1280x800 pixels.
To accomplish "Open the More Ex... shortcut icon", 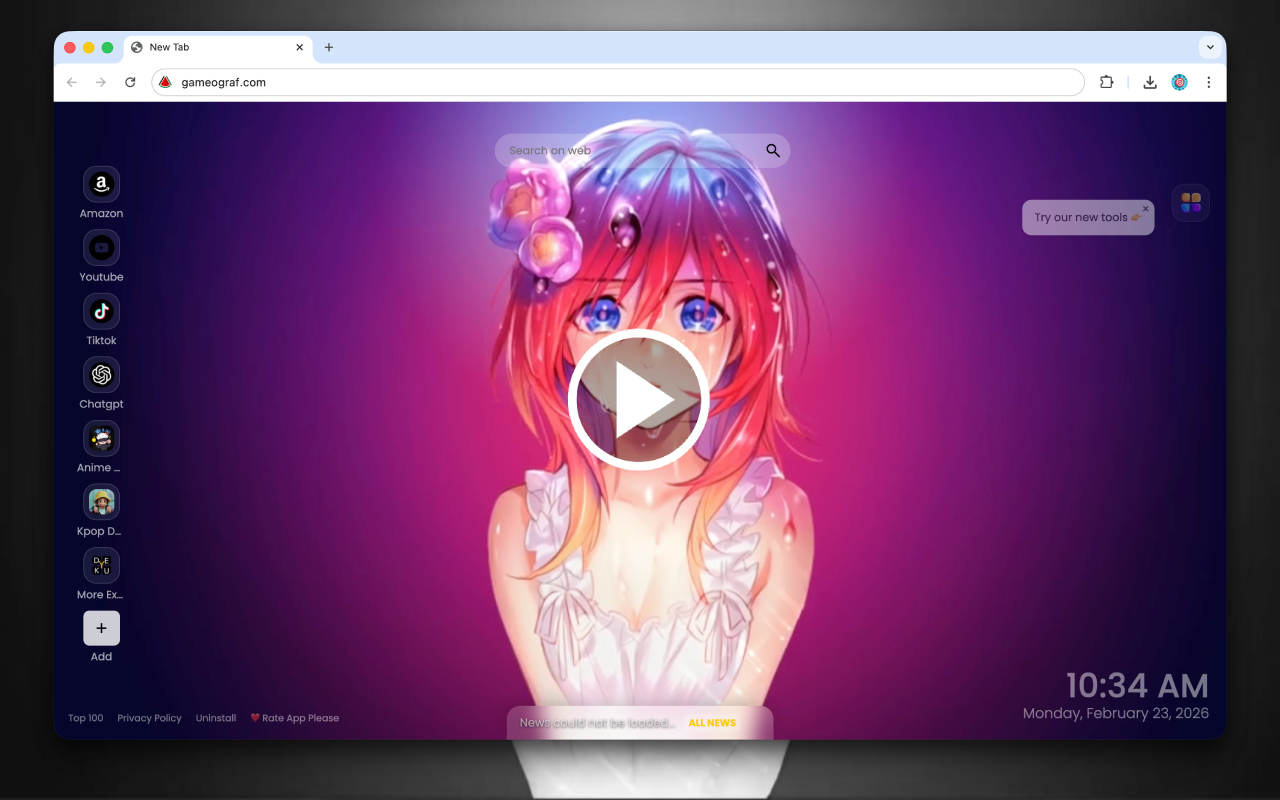I will point(101,565).
